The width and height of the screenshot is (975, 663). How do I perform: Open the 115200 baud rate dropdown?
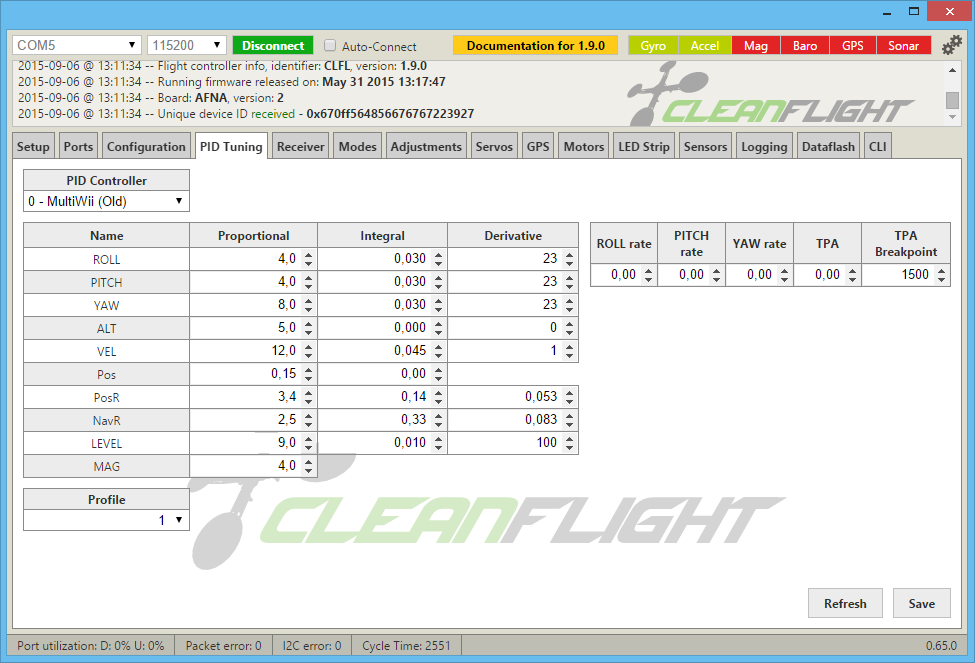[187, 45]
